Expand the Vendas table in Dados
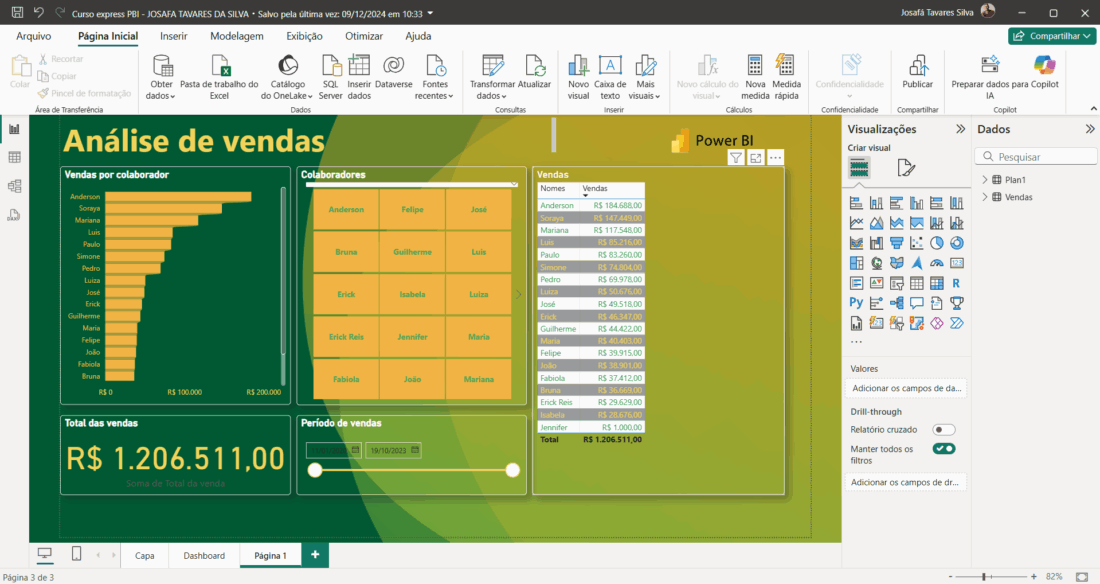The height and width of the screenshot is (584, 1100). pyautogui.click(x=985, y=197)
